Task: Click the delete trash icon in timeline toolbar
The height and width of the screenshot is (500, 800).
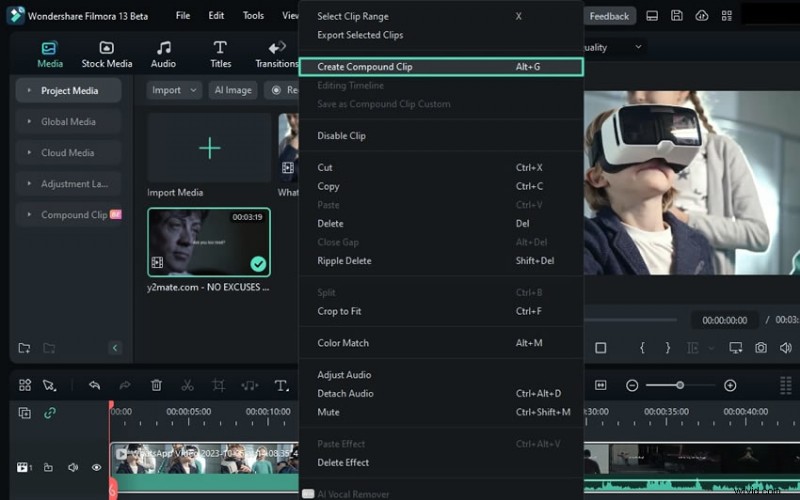Action: click(156, 385)
